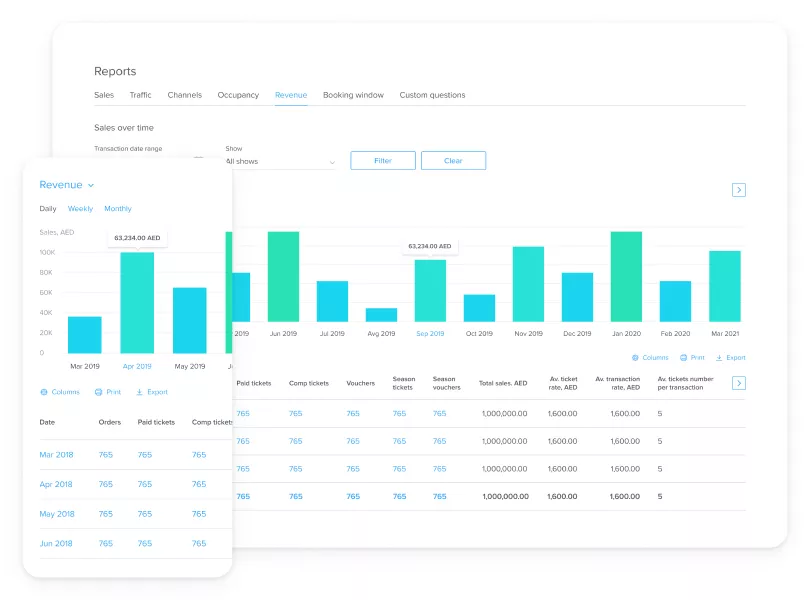
Task: Click the Export icon in the mobile panel
Action: pos(140,392)
